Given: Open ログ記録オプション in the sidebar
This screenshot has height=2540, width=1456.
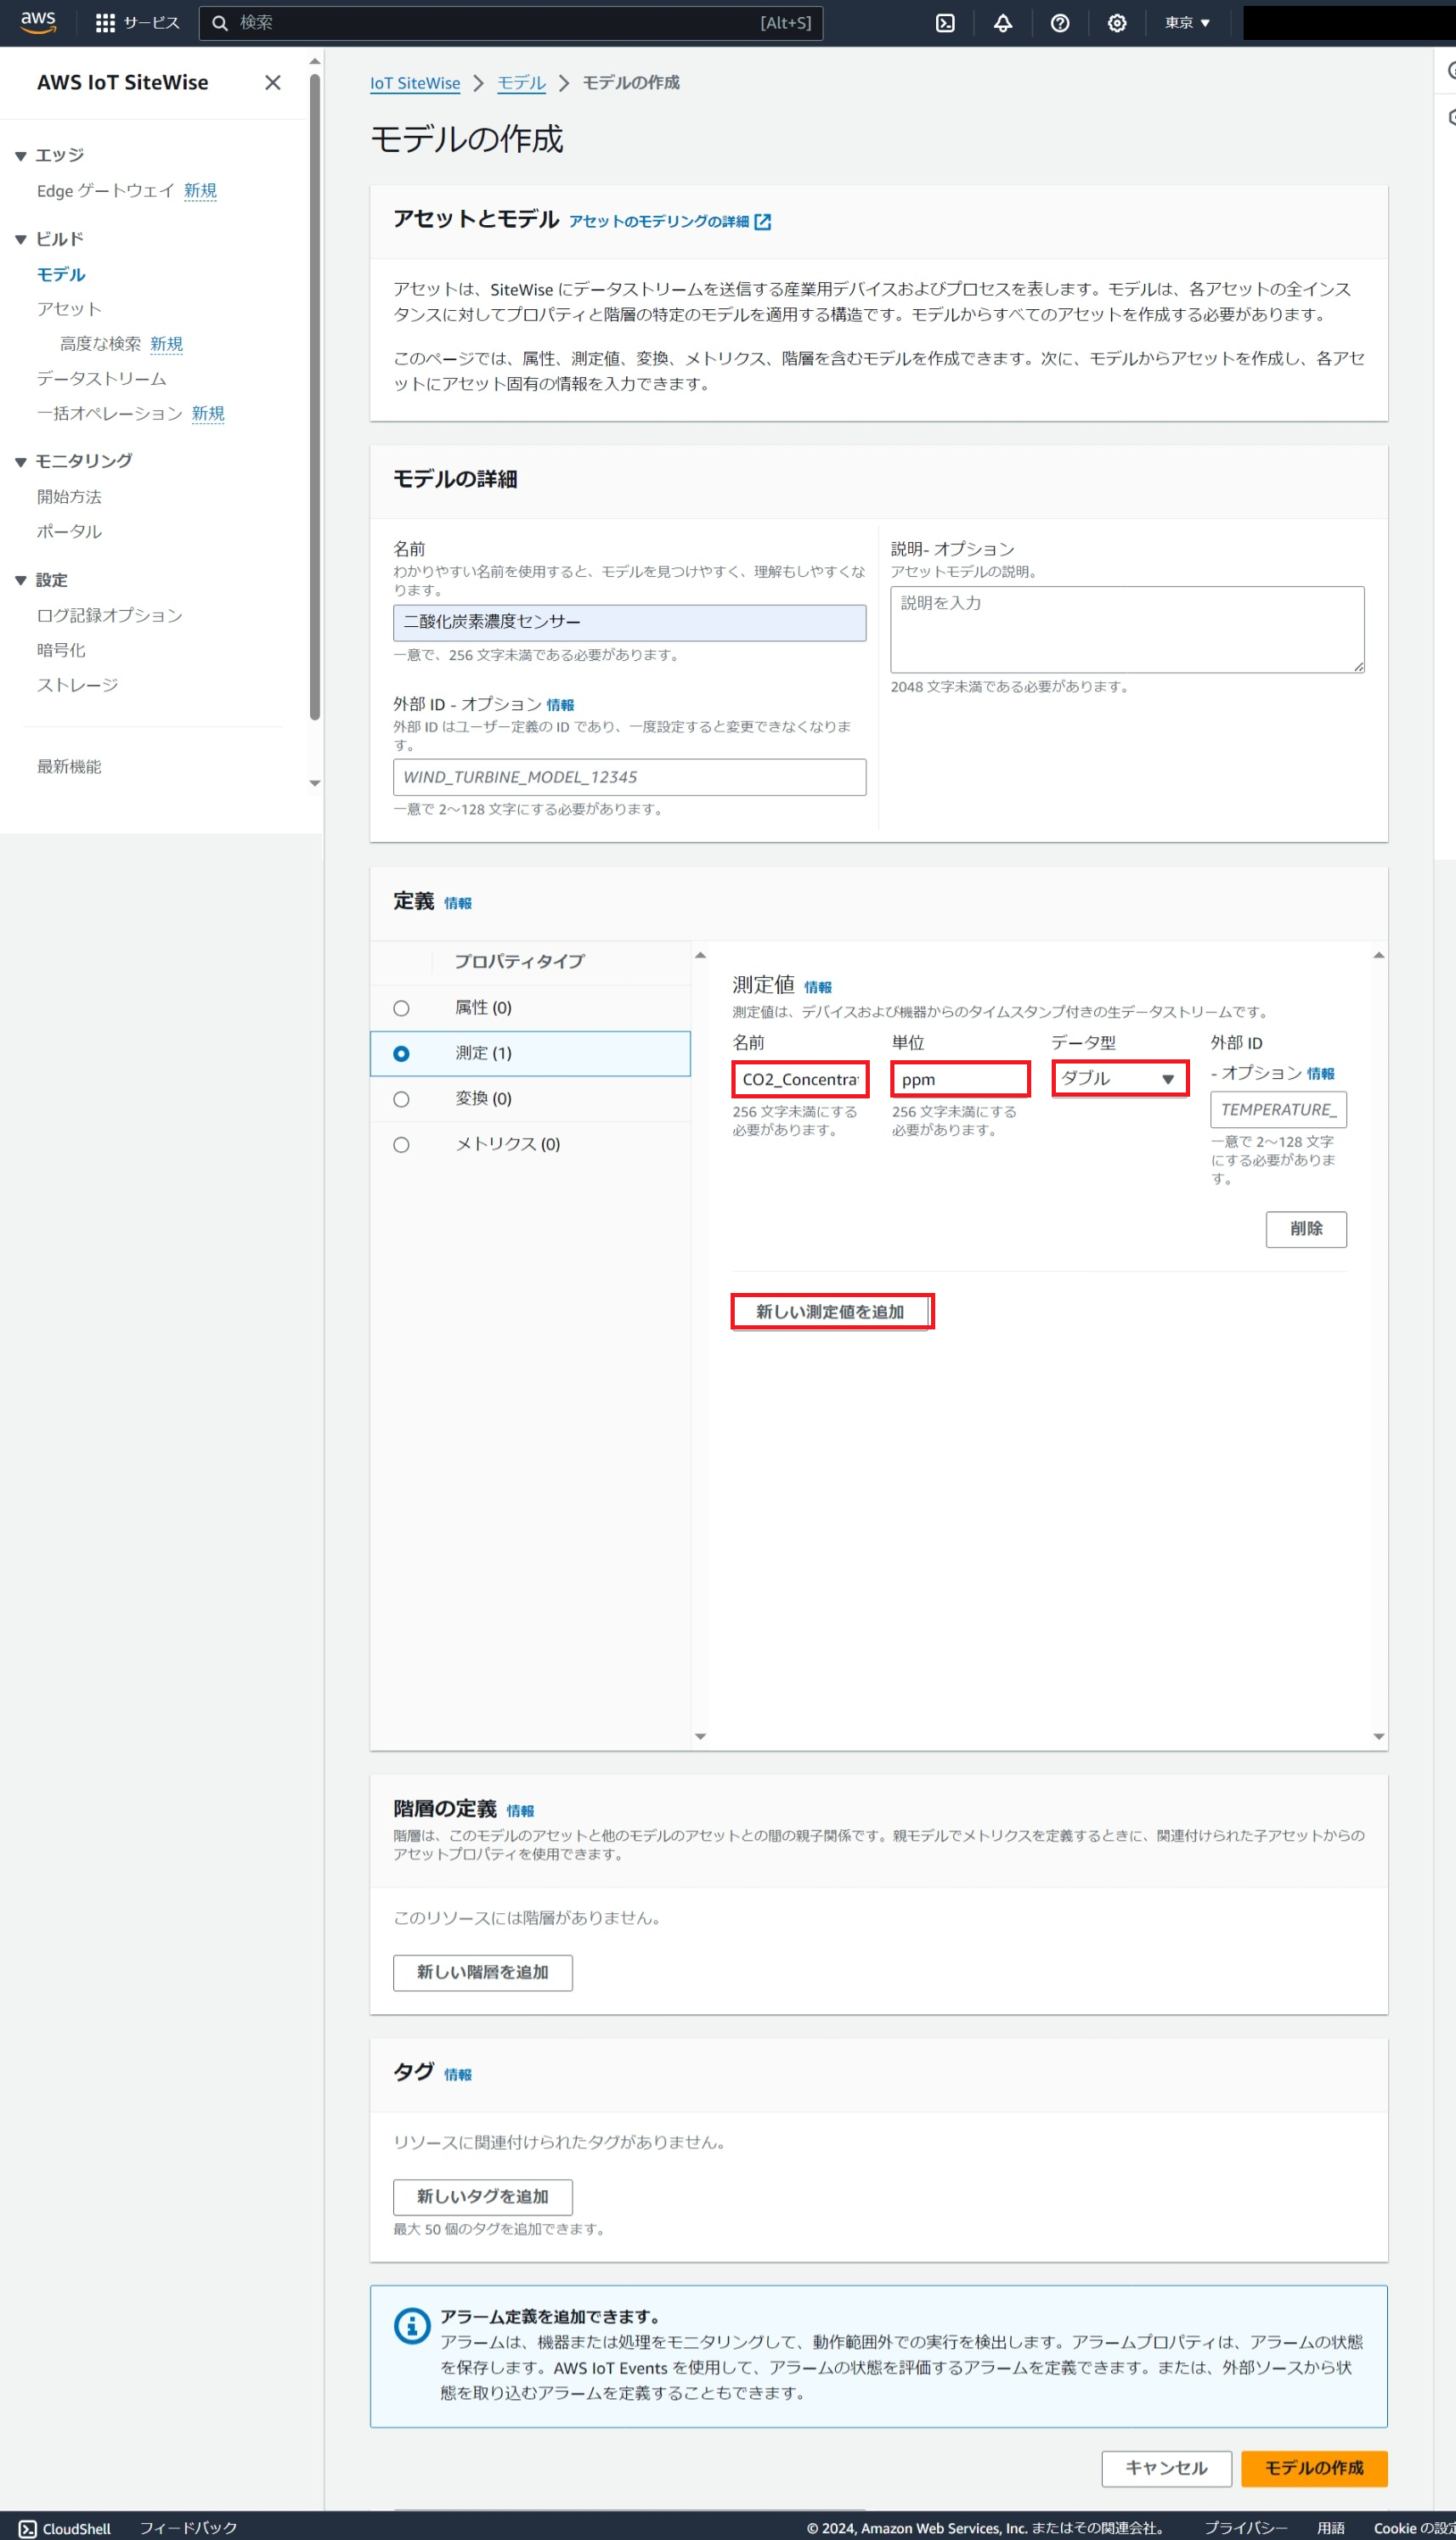Looking at the screenshot, I should pos(109,616).
